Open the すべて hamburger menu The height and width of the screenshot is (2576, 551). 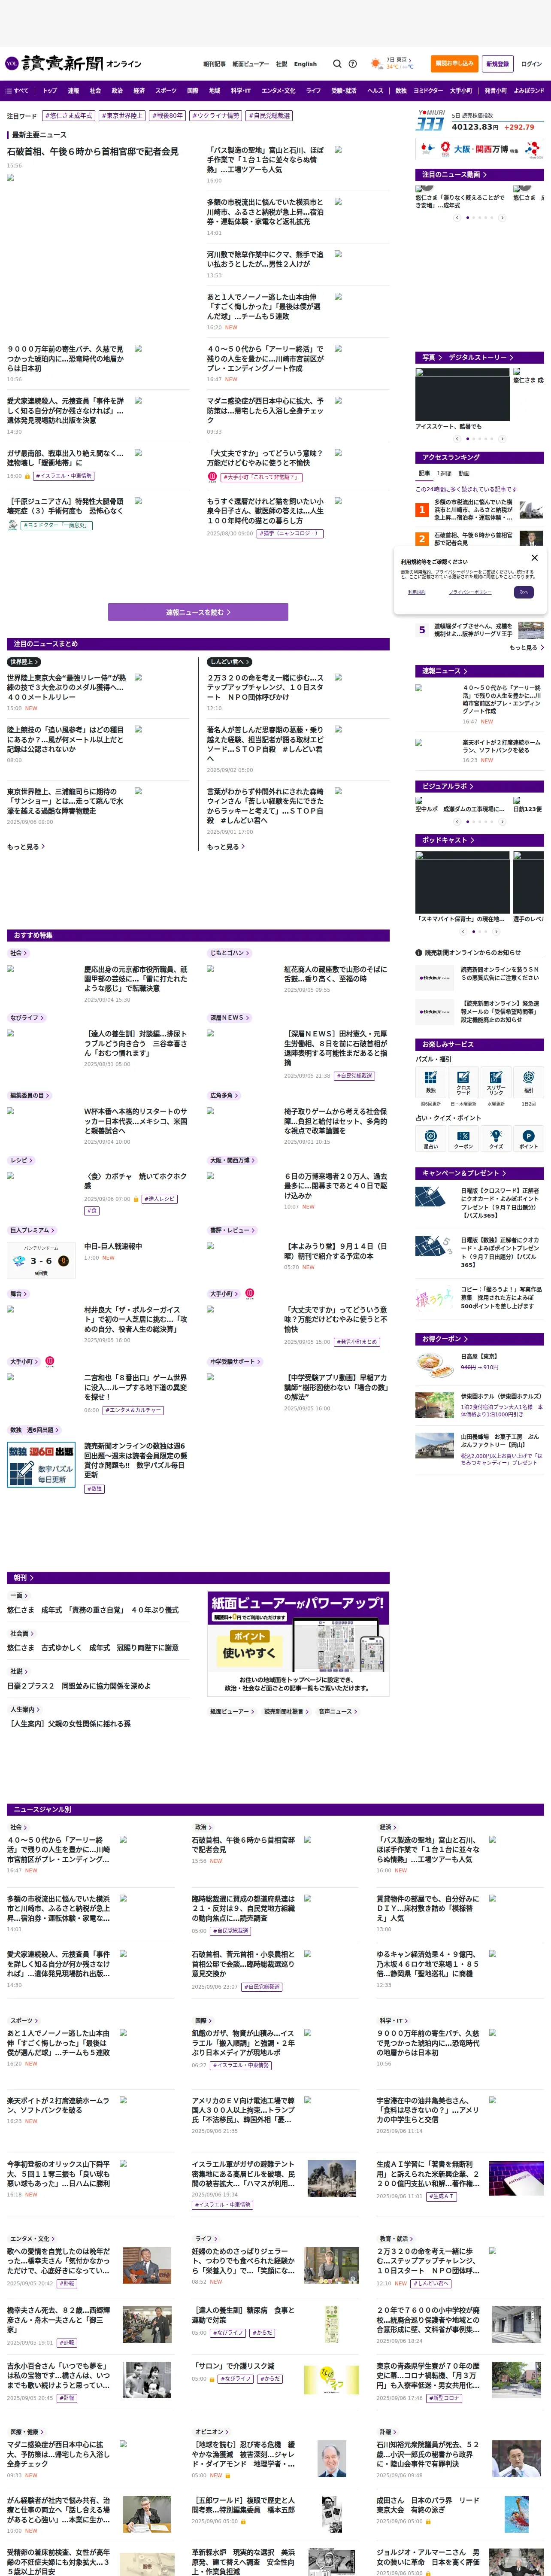point(17,90)
